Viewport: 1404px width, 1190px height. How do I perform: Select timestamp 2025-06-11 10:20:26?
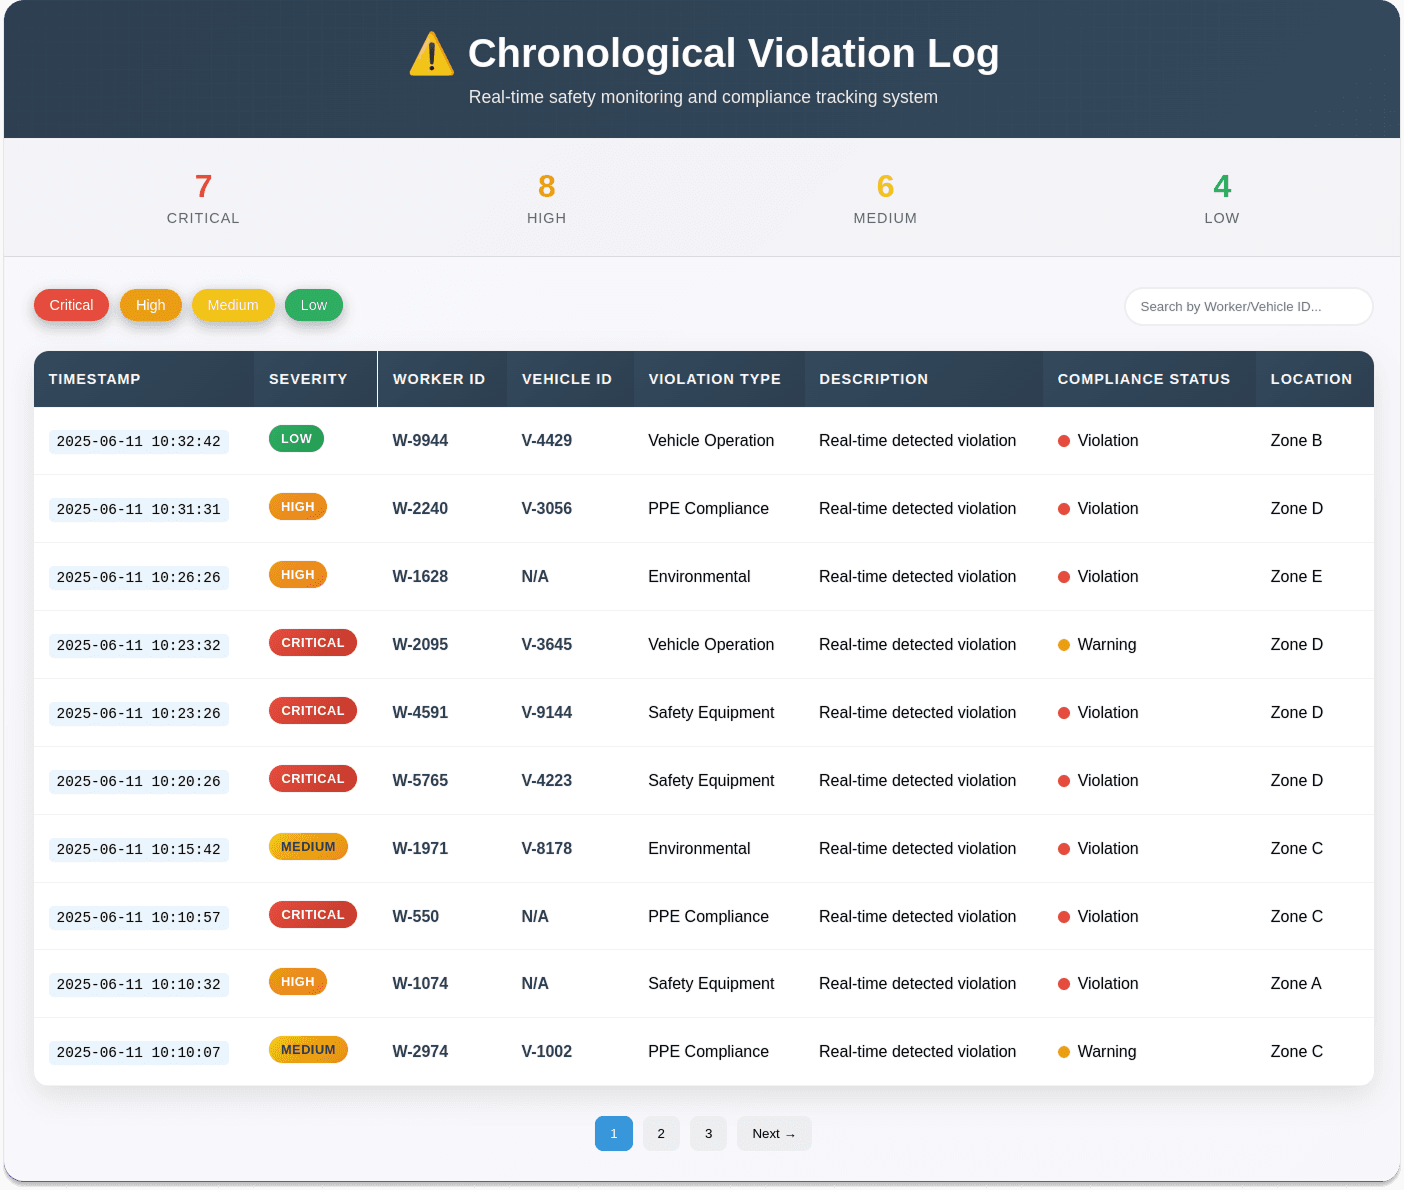tap(139, 781)
